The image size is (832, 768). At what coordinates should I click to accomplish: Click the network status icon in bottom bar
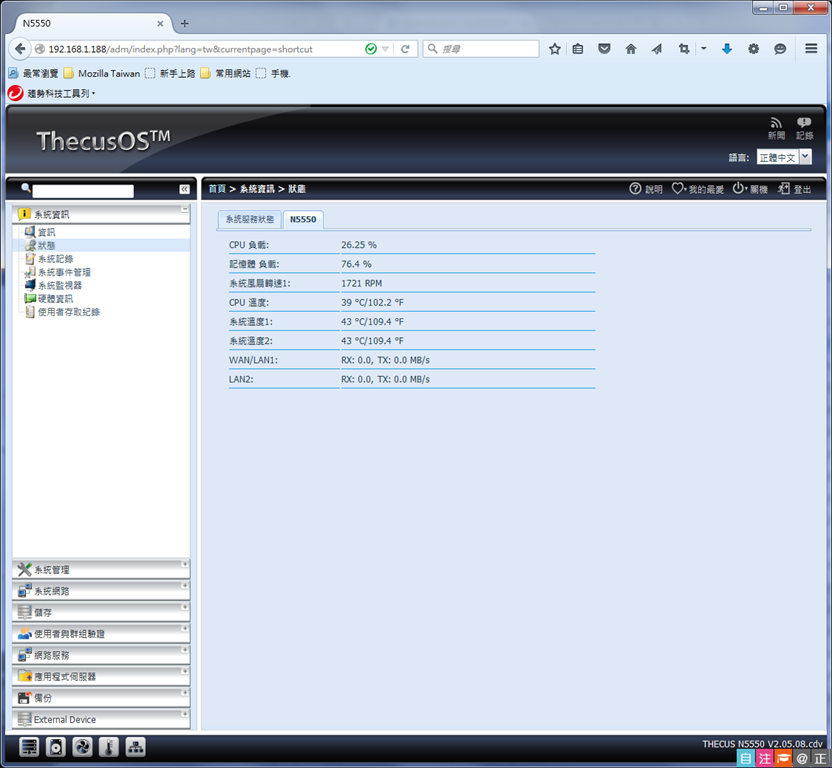click(135, 747)
